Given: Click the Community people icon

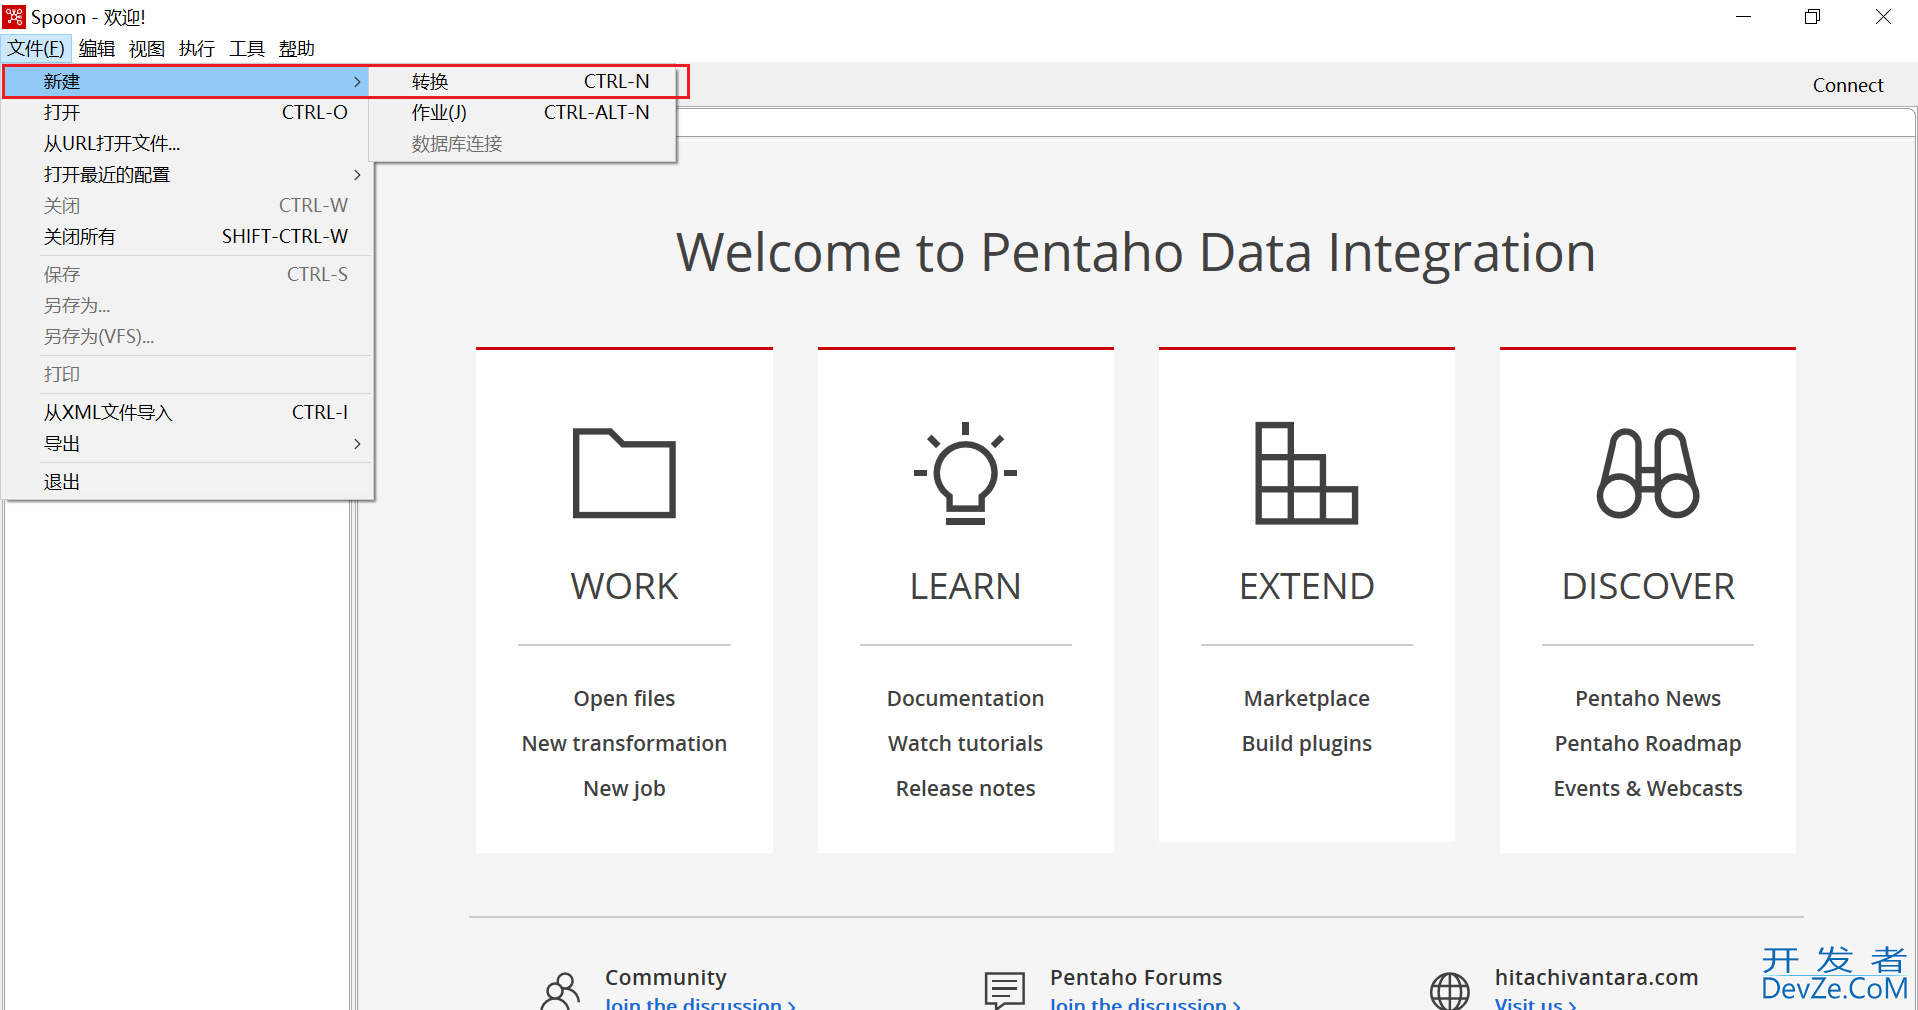Looking at the screenshot, I should click(x=560, y=991).
